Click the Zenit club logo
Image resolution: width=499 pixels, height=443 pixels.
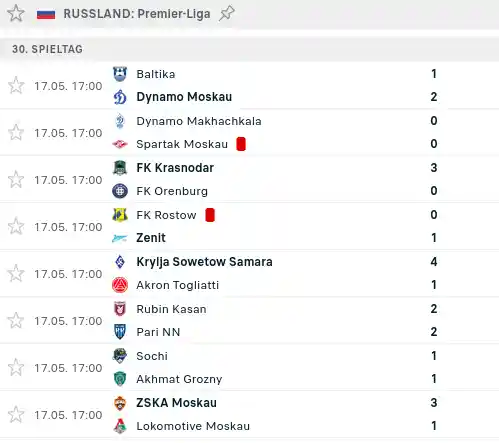120,238
